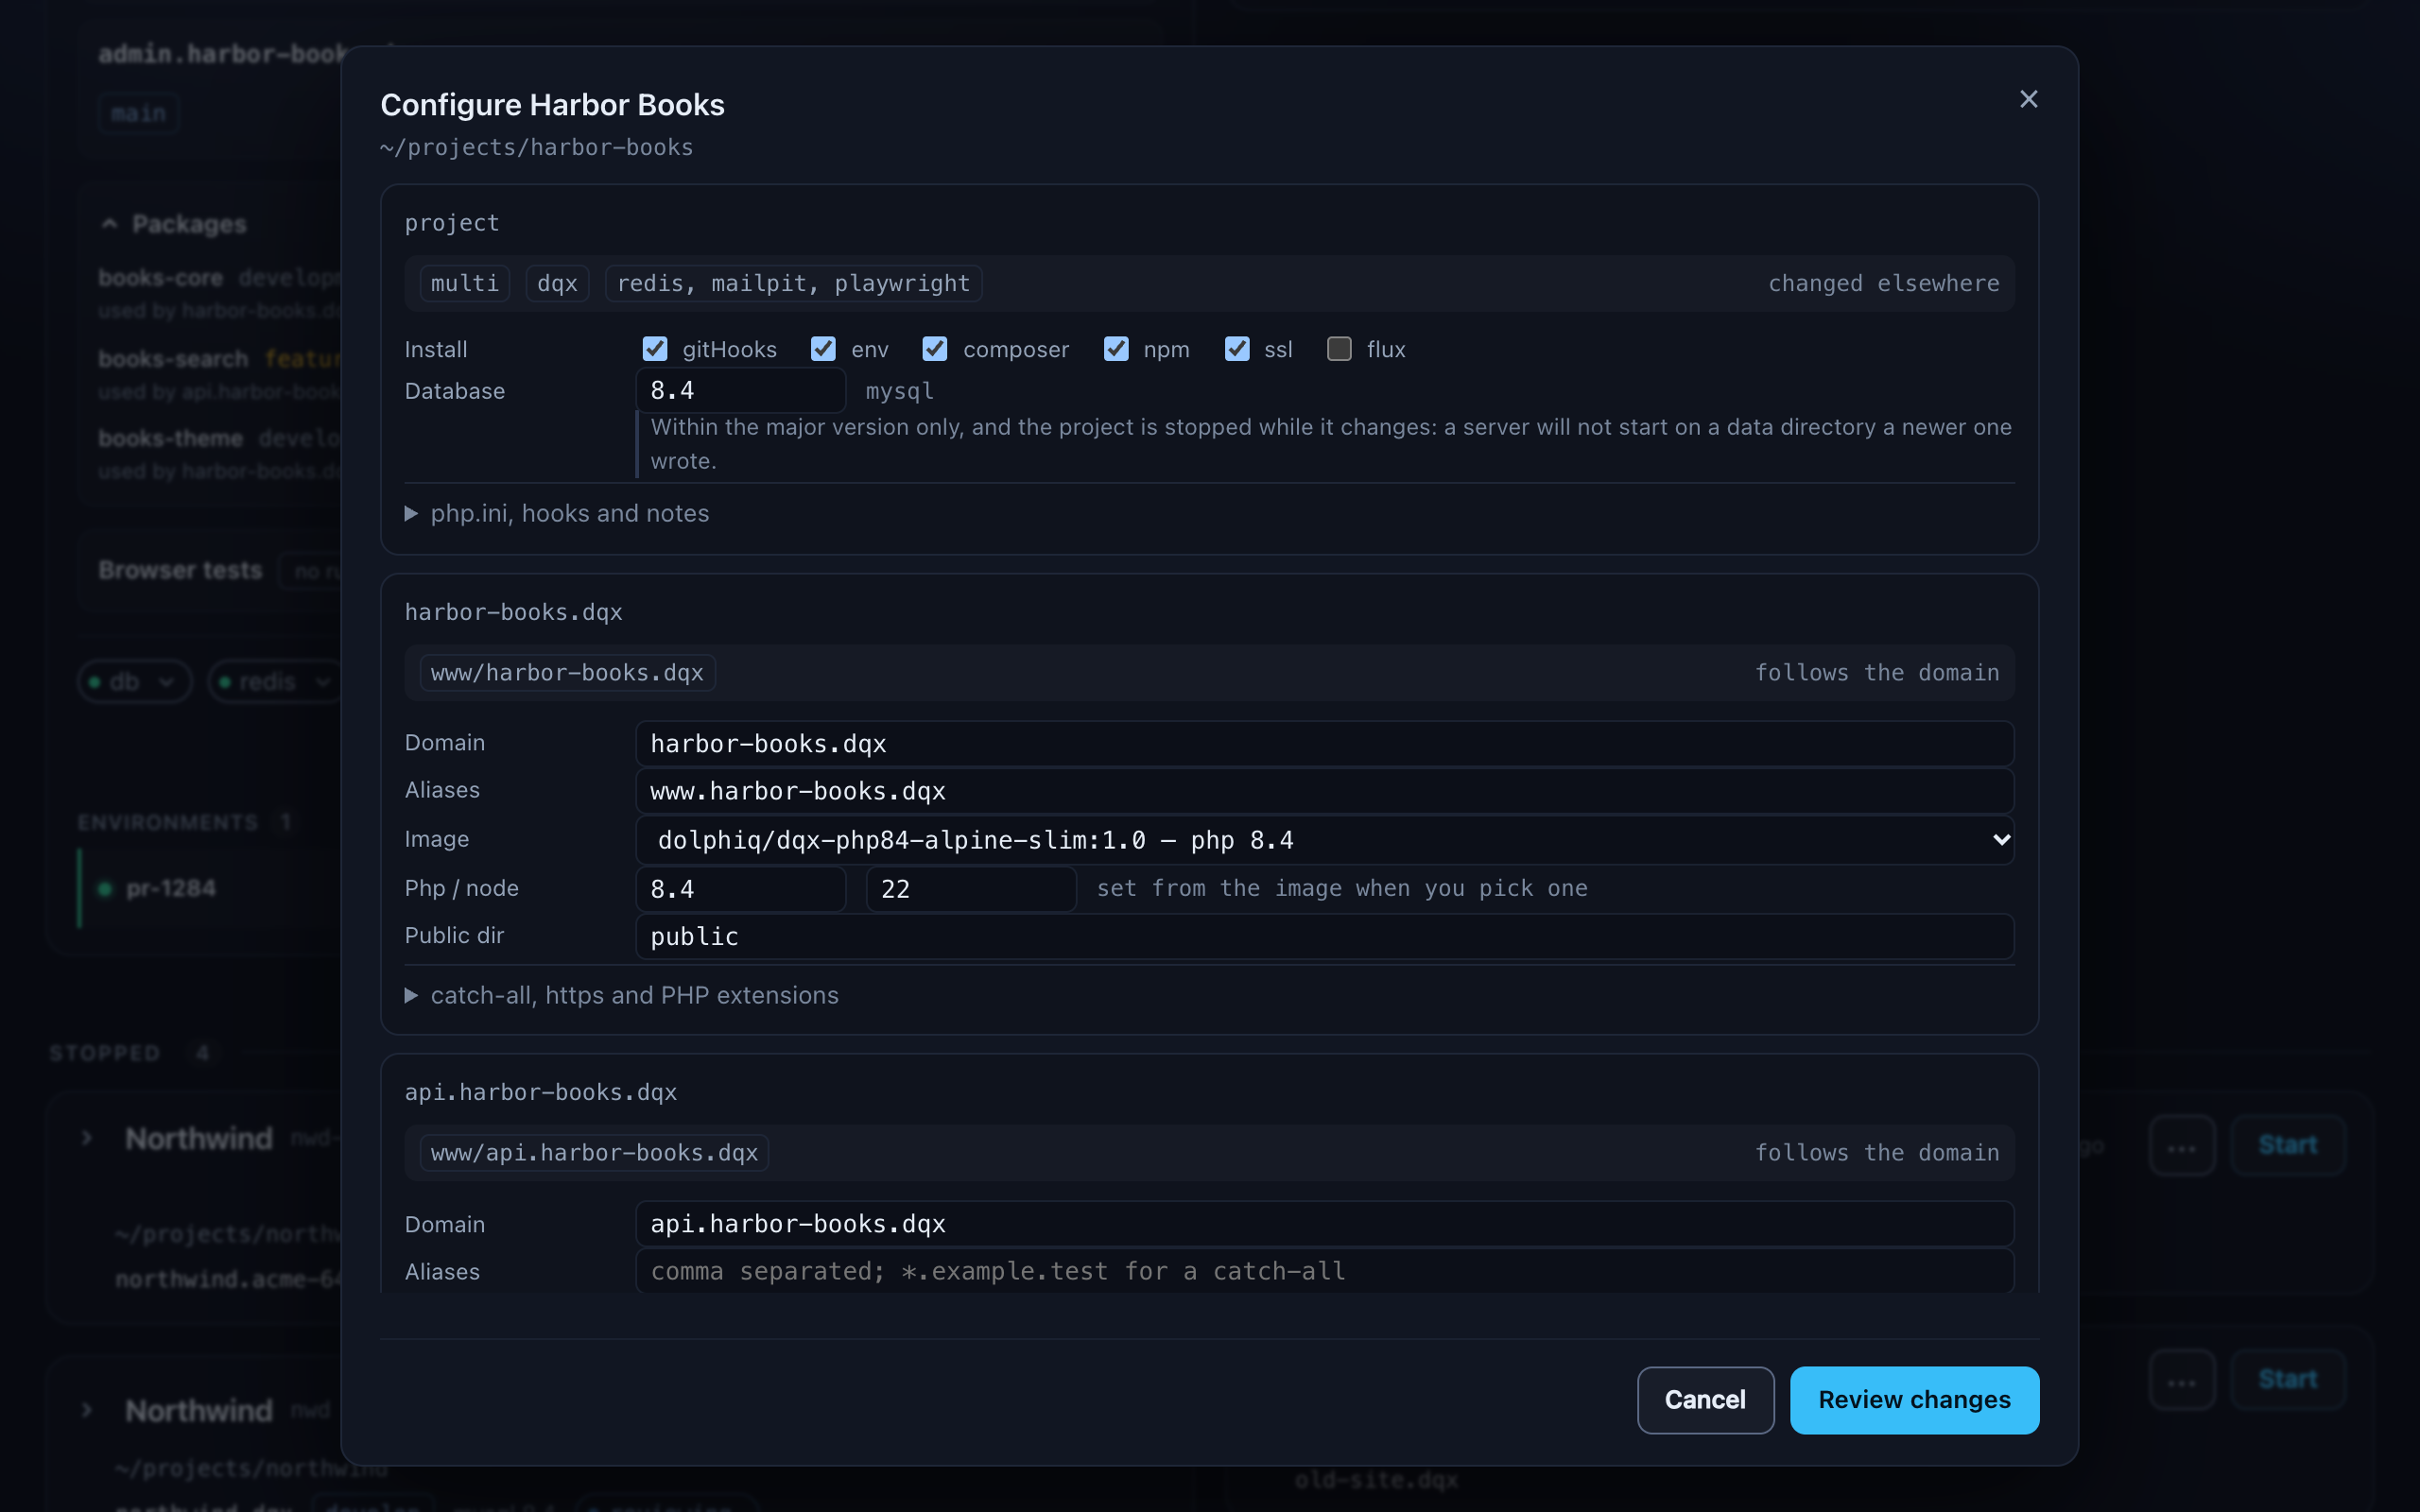This screenshot has height=1512, width=2420.
Task: Click Review changes button
Action: coord(1914,1400)
